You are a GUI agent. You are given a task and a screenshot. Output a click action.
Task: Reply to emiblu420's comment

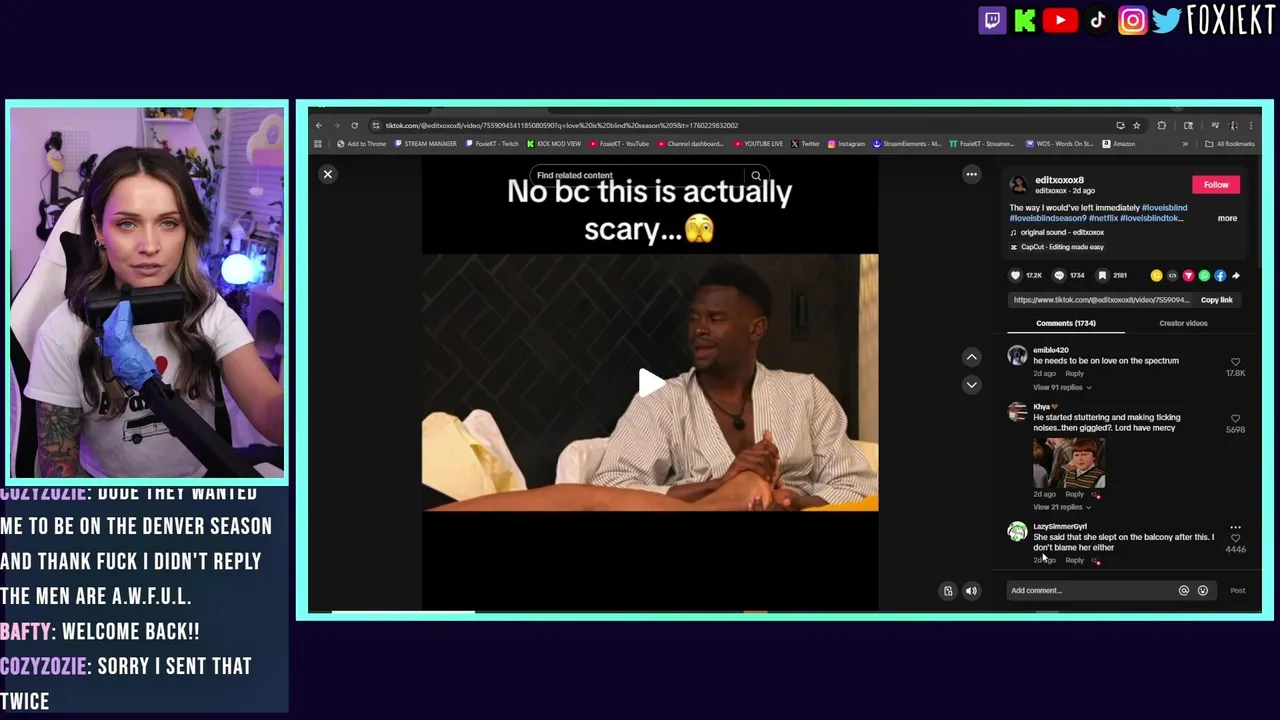(1074, 374)
